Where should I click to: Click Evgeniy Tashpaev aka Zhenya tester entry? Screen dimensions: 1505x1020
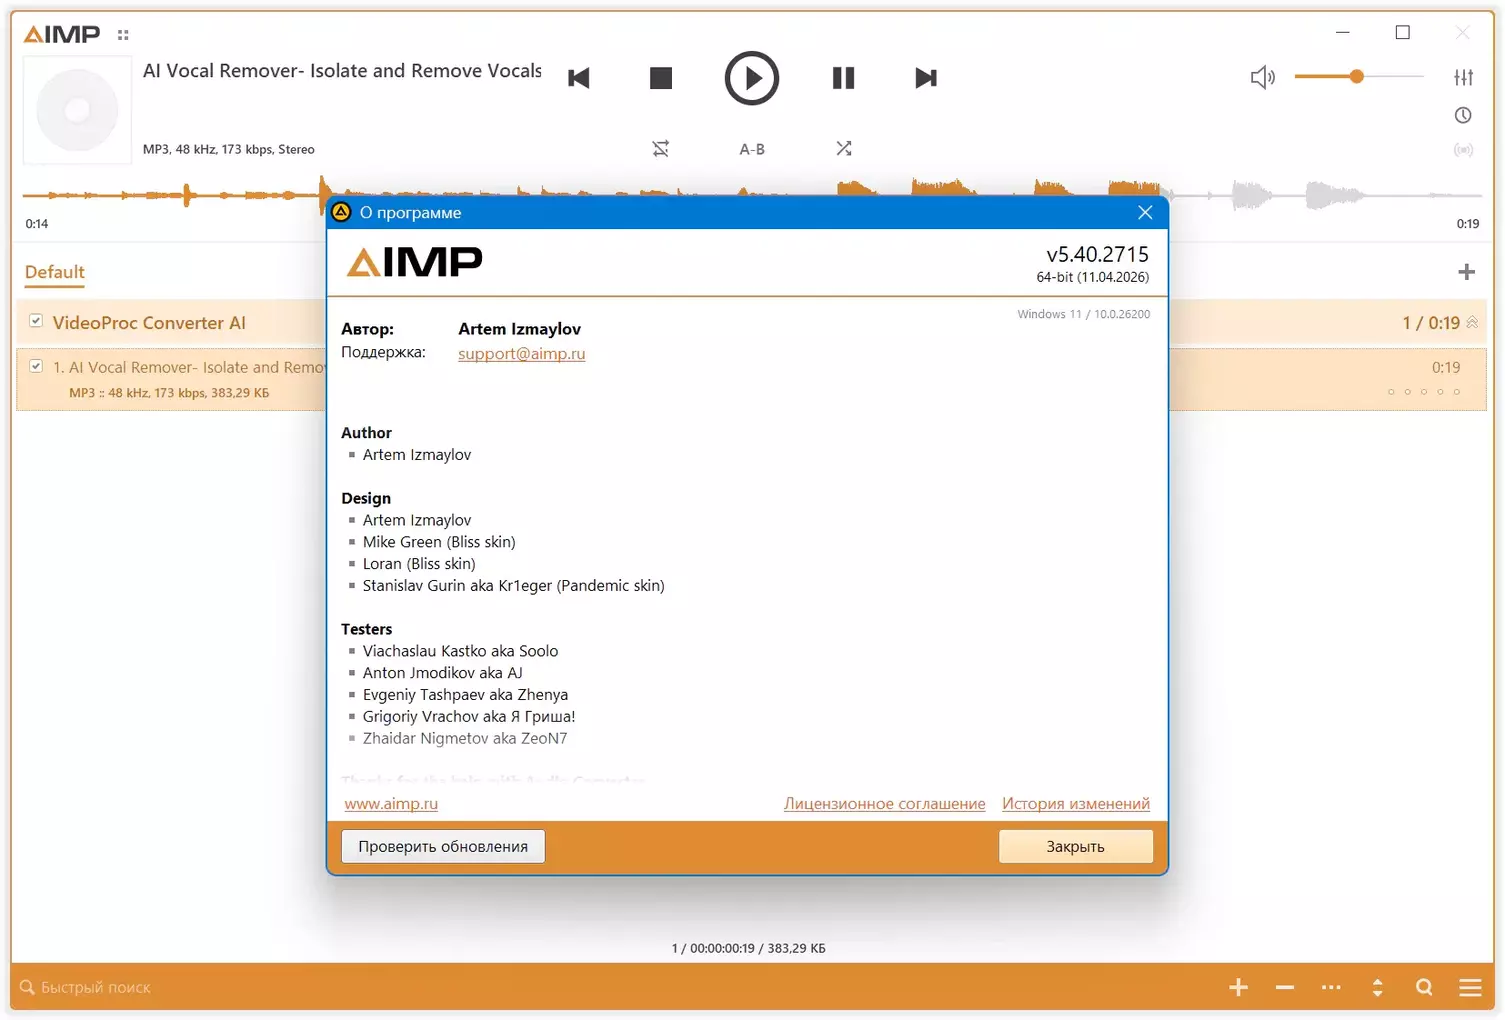(465, 695)
